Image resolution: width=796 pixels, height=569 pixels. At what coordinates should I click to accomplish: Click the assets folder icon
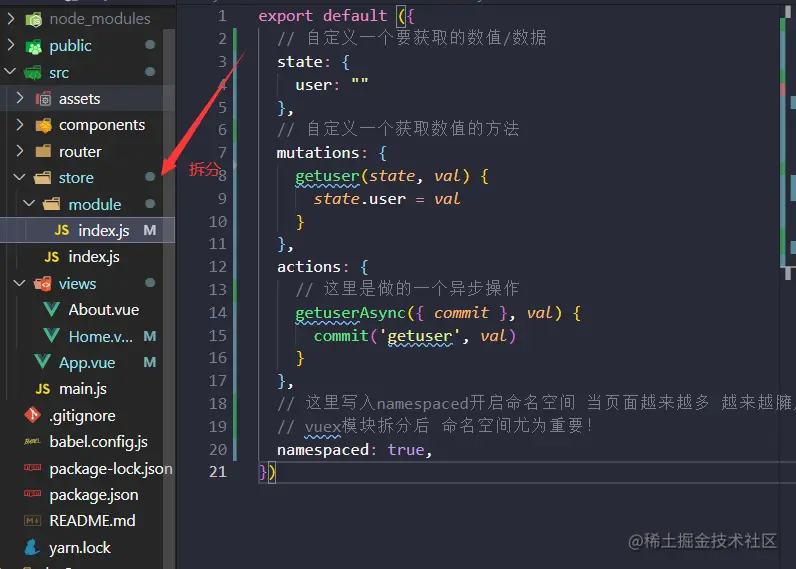pos(44,98)
